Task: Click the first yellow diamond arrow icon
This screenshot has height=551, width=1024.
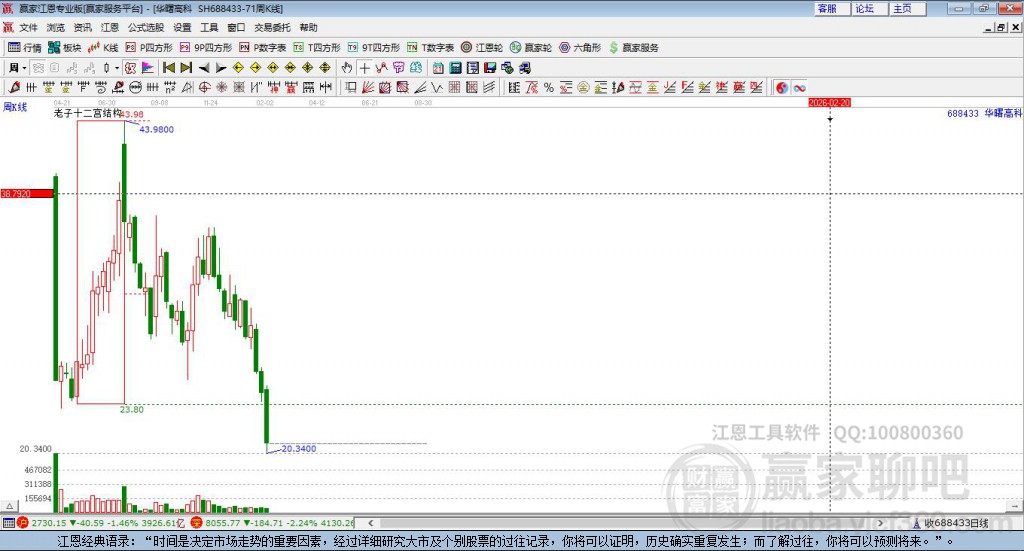Action: (x=238, y=68)
